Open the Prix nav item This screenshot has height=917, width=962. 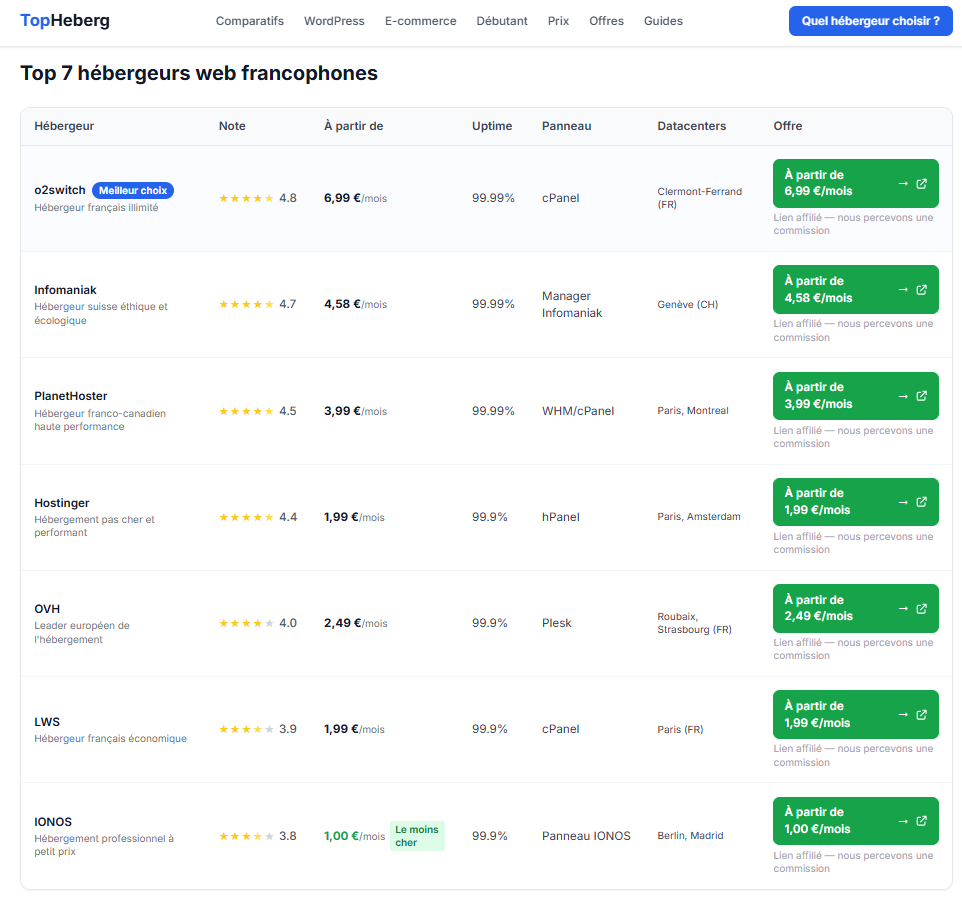[x=558, y=21]
